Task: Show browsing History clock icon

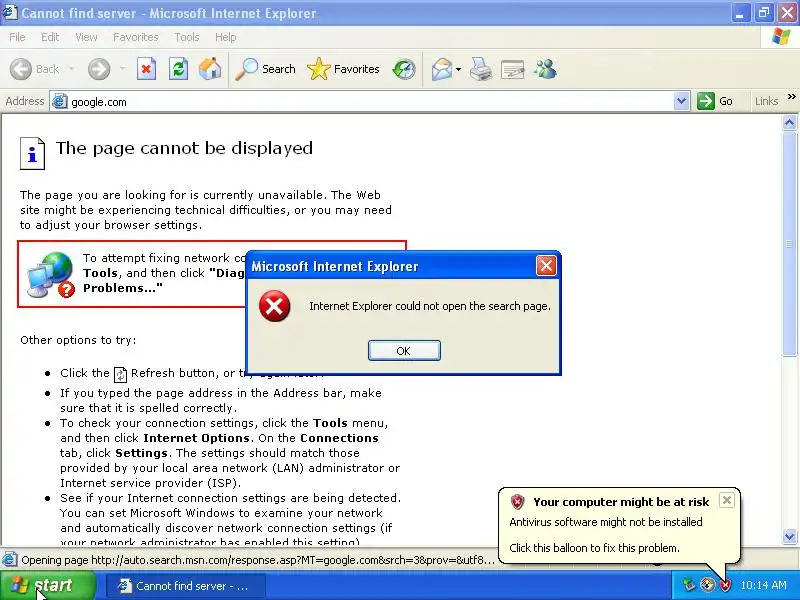Action: point(404,69)
